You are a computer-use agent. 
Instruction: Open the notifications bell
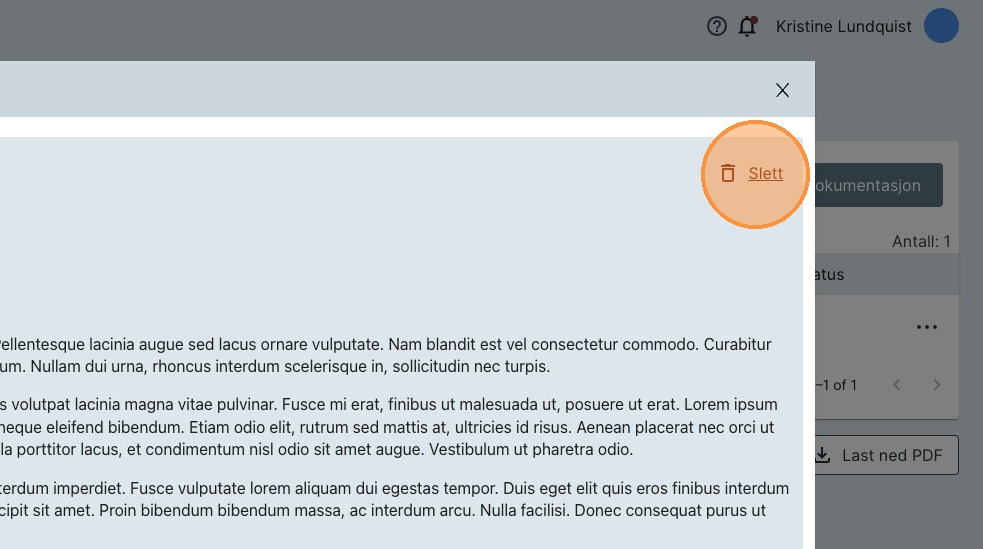pos(747,27)
